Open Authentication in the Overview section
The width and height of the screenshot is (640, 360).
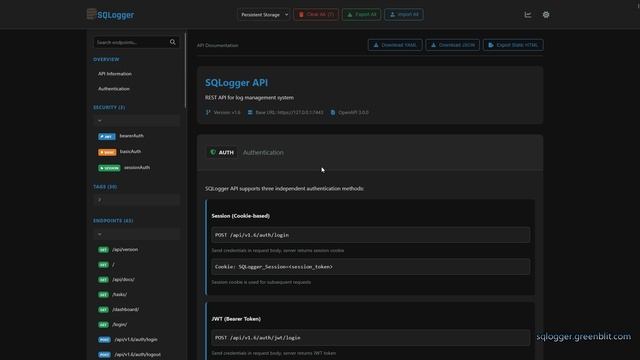point(114,89)
